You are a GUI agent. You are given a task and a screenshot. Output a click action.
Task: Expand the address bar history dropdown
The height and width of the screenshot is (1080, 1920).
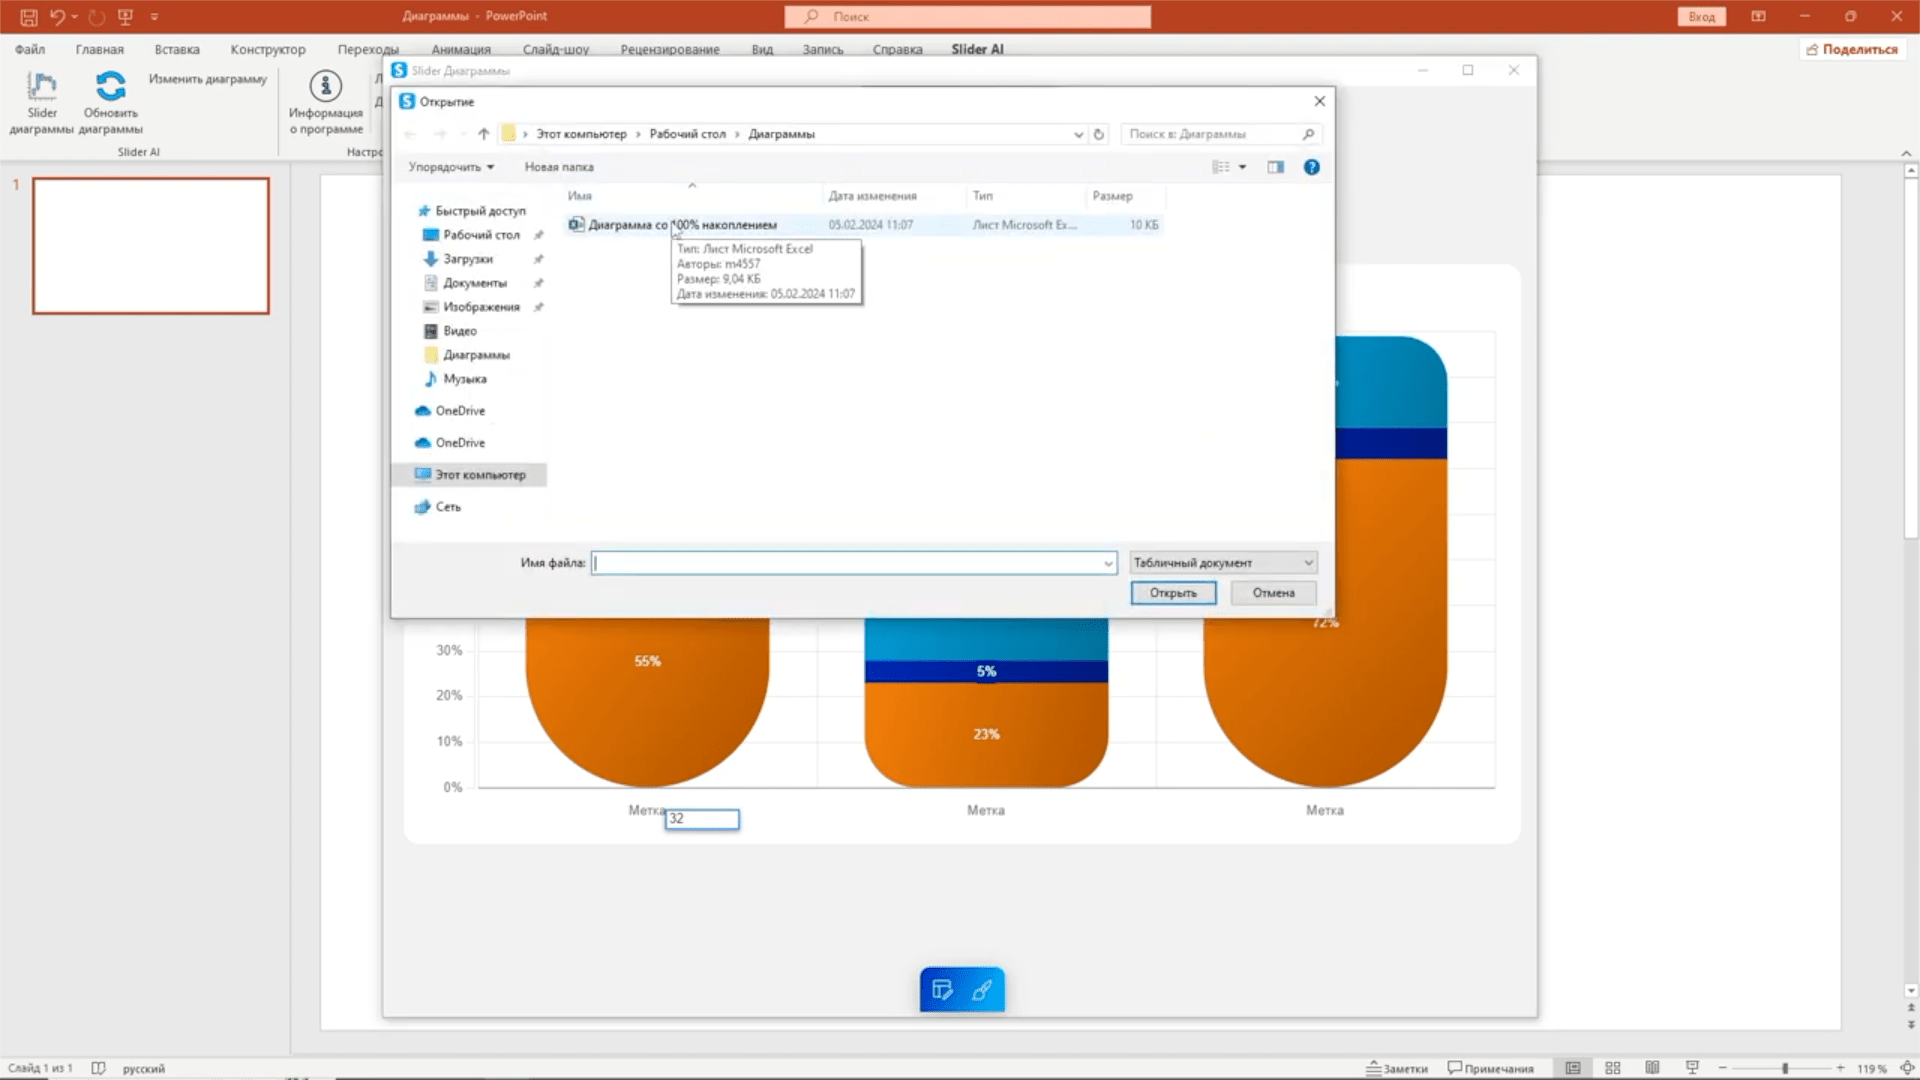pyautogui.click(x=1078, y=134)
